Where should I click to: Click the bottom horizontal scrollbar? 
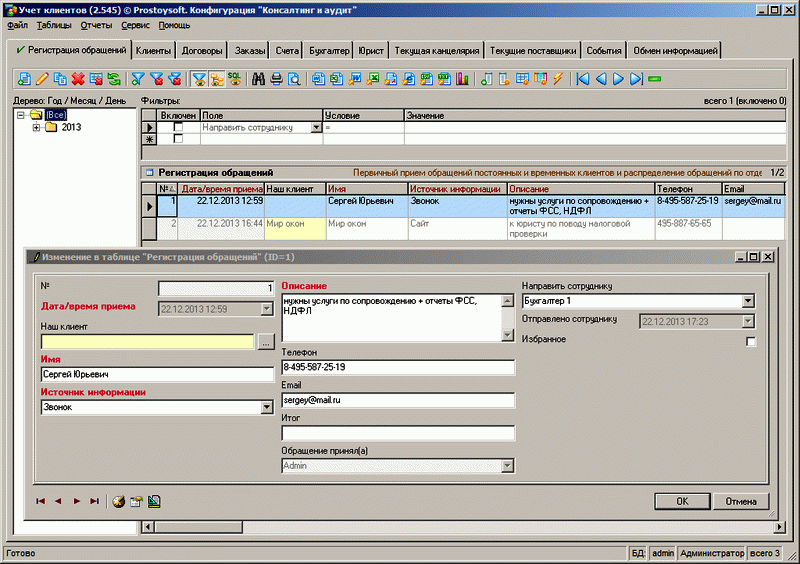pos(450,527)
